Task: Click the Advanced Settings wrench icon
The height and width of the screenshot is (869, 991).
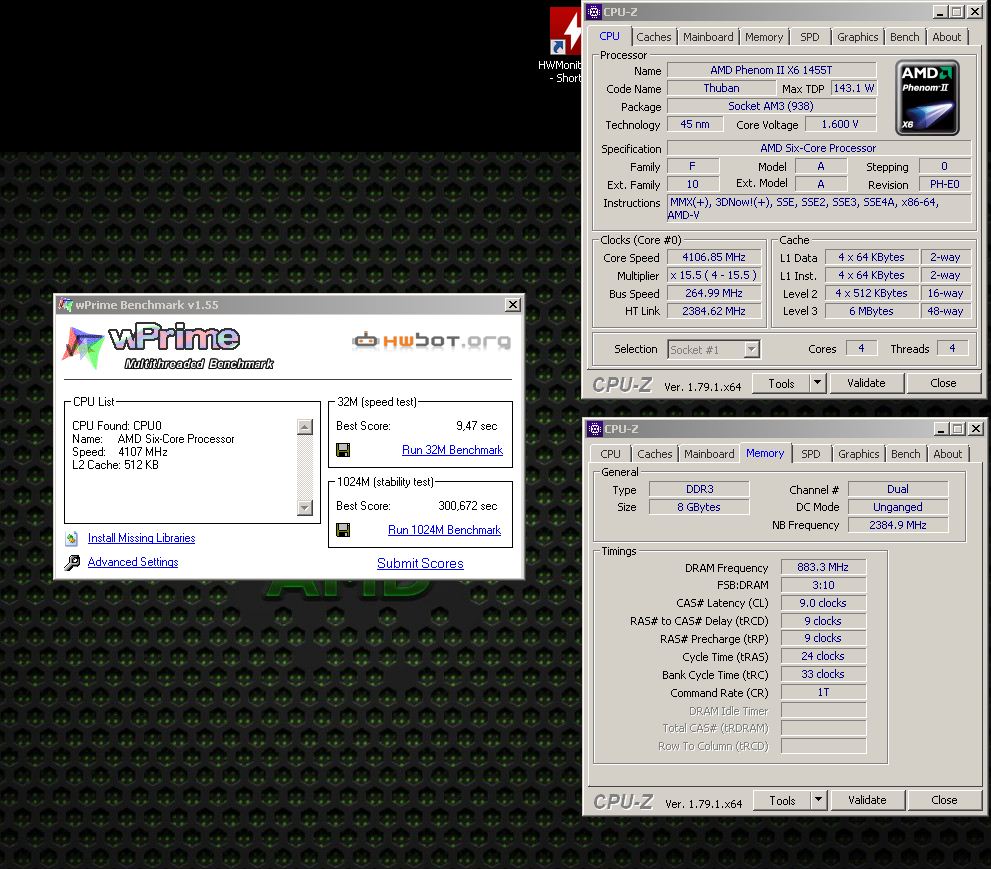Action: click(73, 562)
